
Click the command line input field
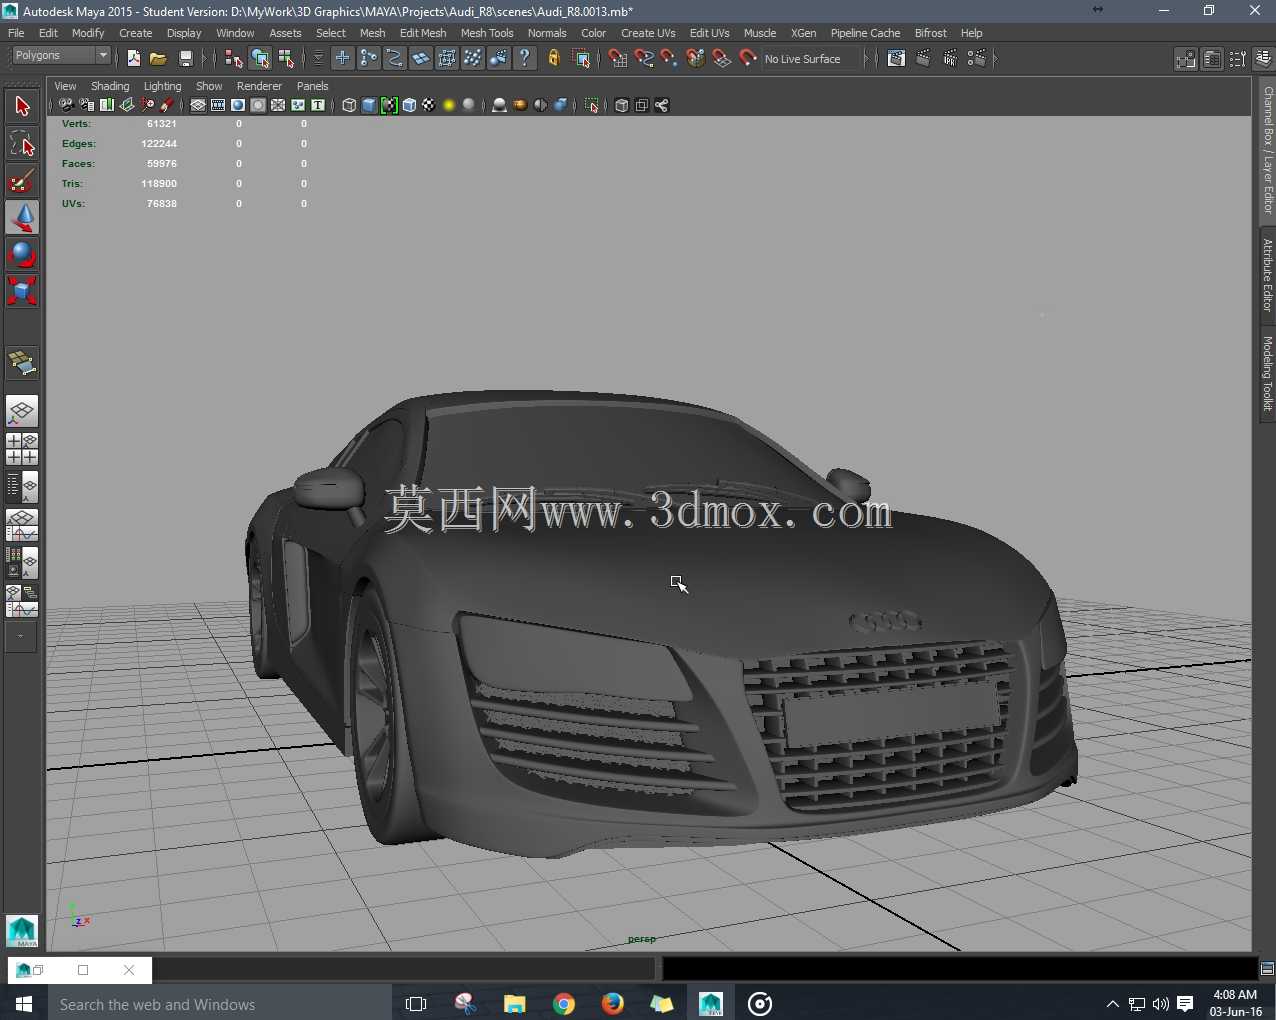coord(404,968)
